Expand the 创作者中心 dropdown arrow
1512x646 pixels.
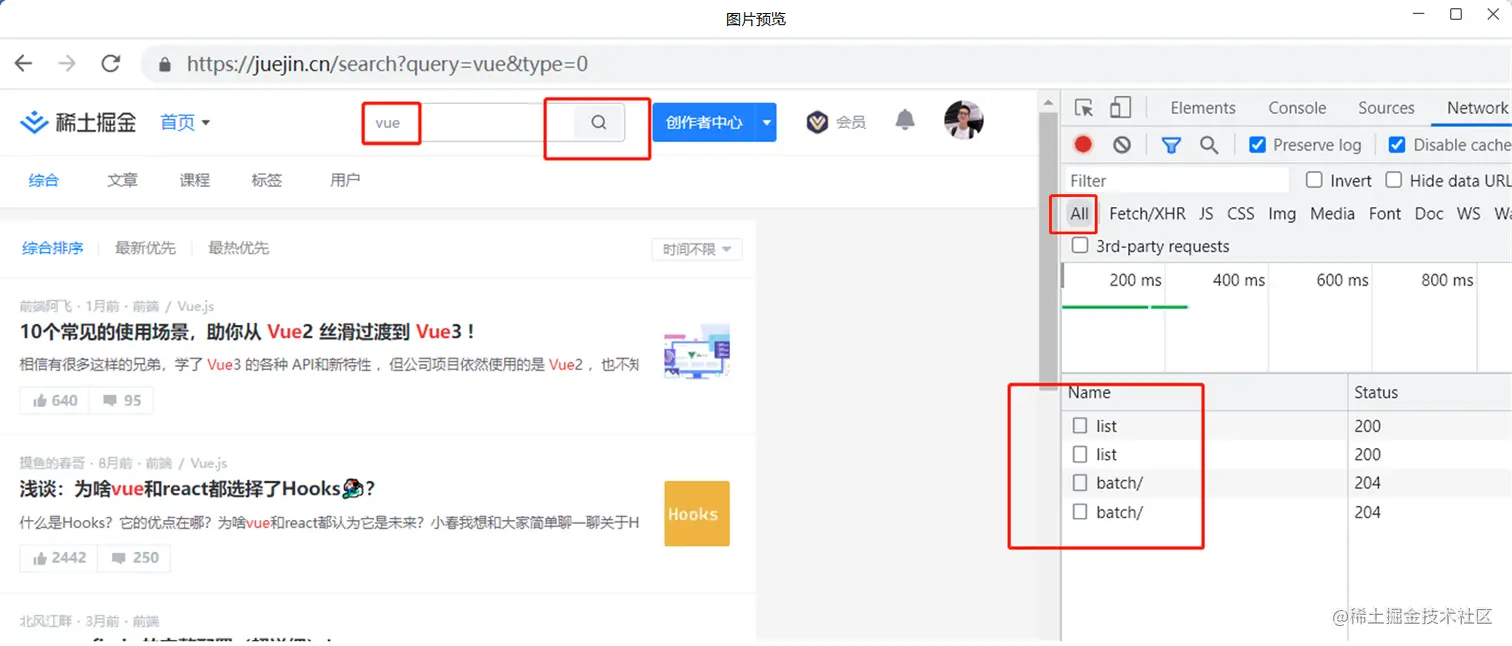(x=767, y=122)
